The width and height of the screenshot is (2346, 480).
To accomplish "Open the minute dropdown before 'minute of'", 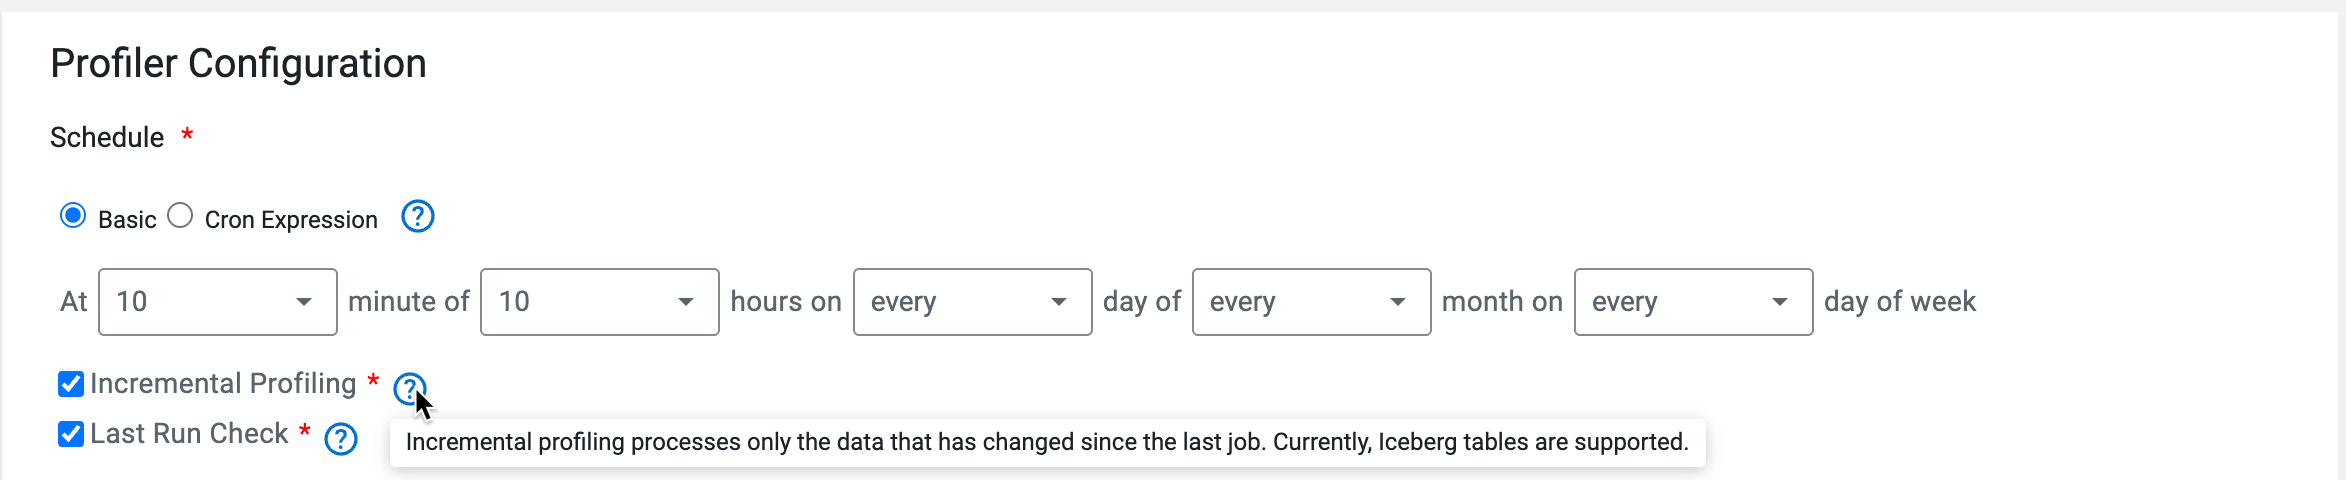I will click(x=217, y=302).
